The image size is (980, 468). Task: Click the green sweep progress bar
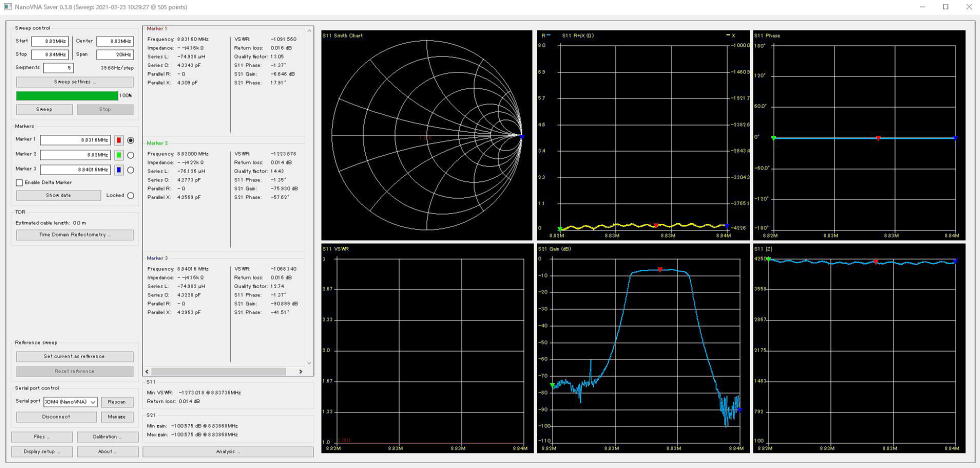tap(67, 96)
